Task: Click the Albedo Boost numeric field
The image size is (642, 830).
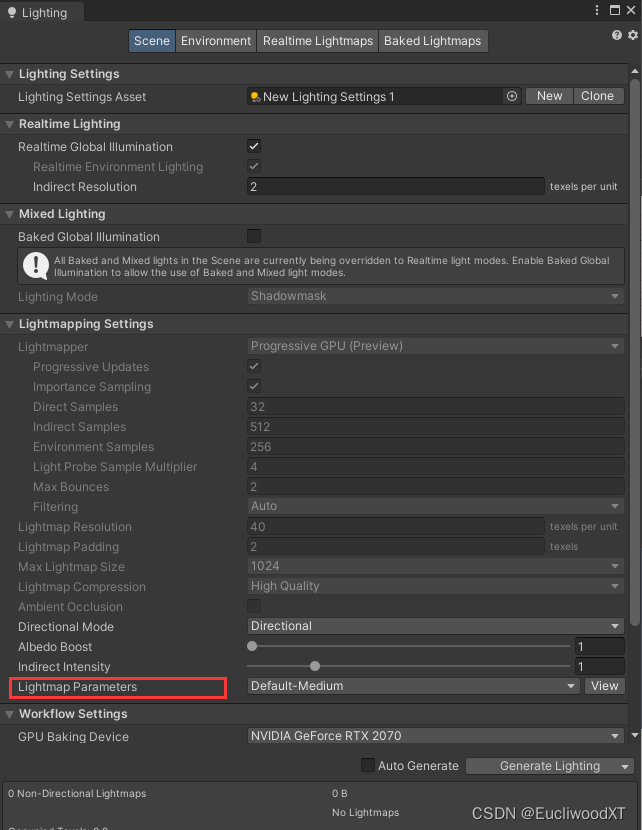Action: point(600,646)
